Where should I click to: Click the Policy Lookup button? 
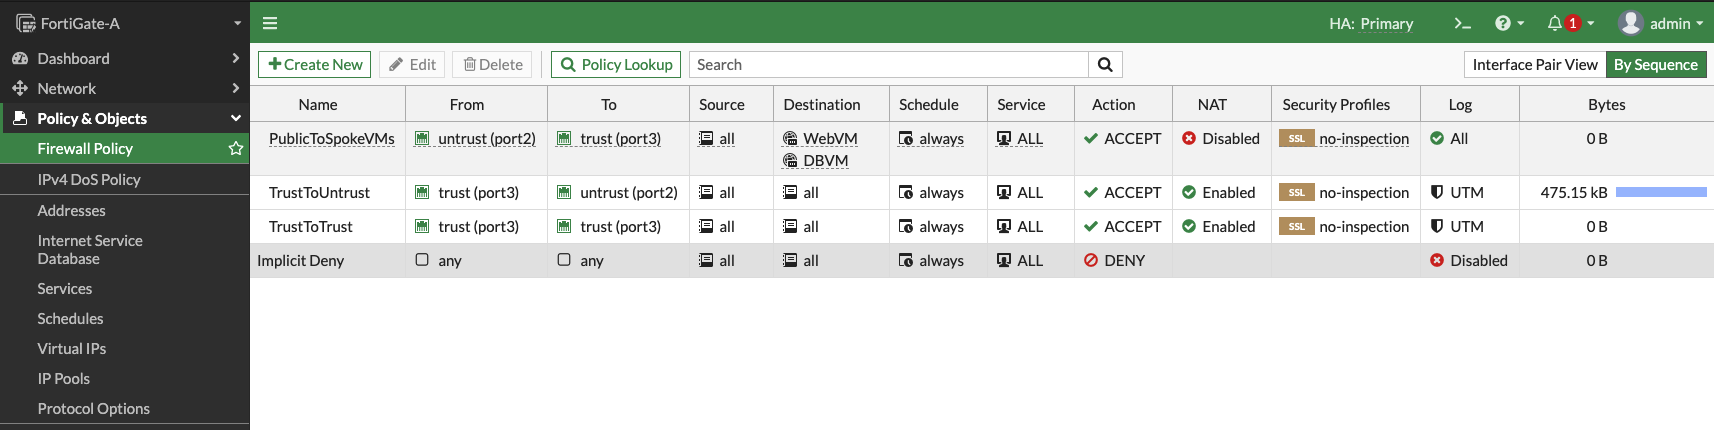[x=616, y=65]
